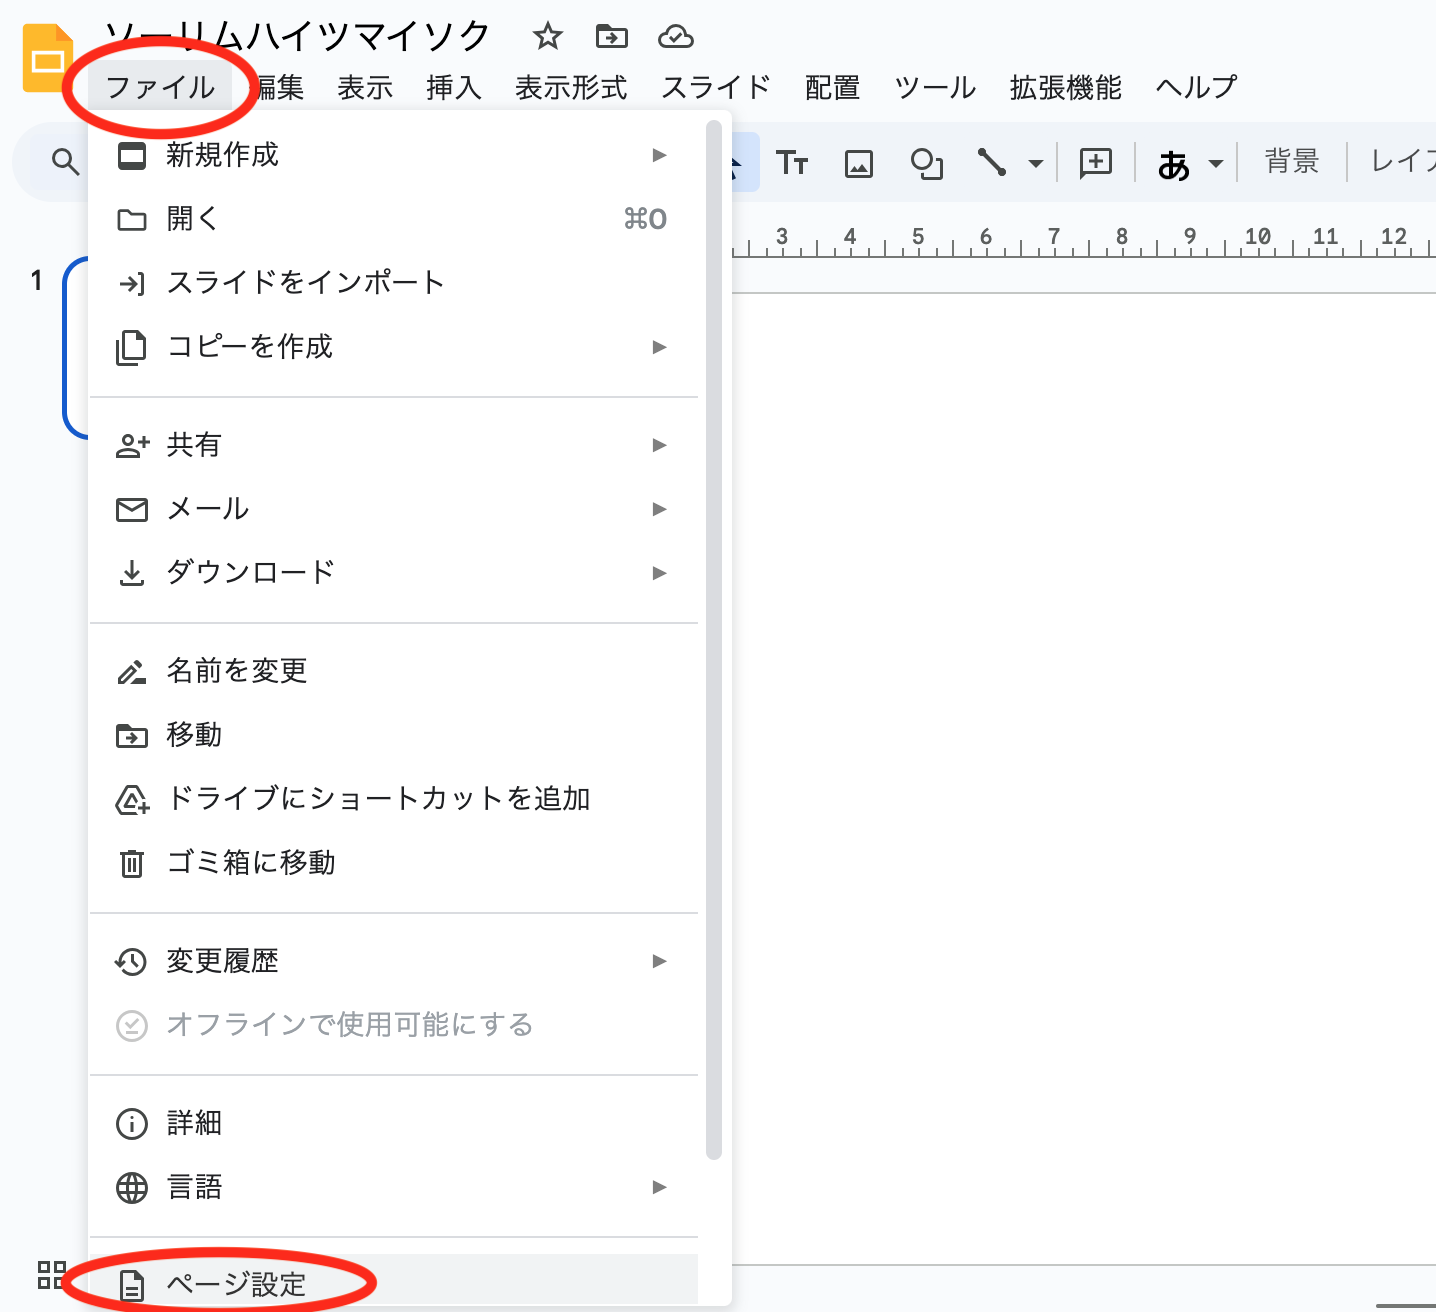This screenshot has height=1312, width=1436.
Task: Select the insert image icon
Action: [859, 162]
